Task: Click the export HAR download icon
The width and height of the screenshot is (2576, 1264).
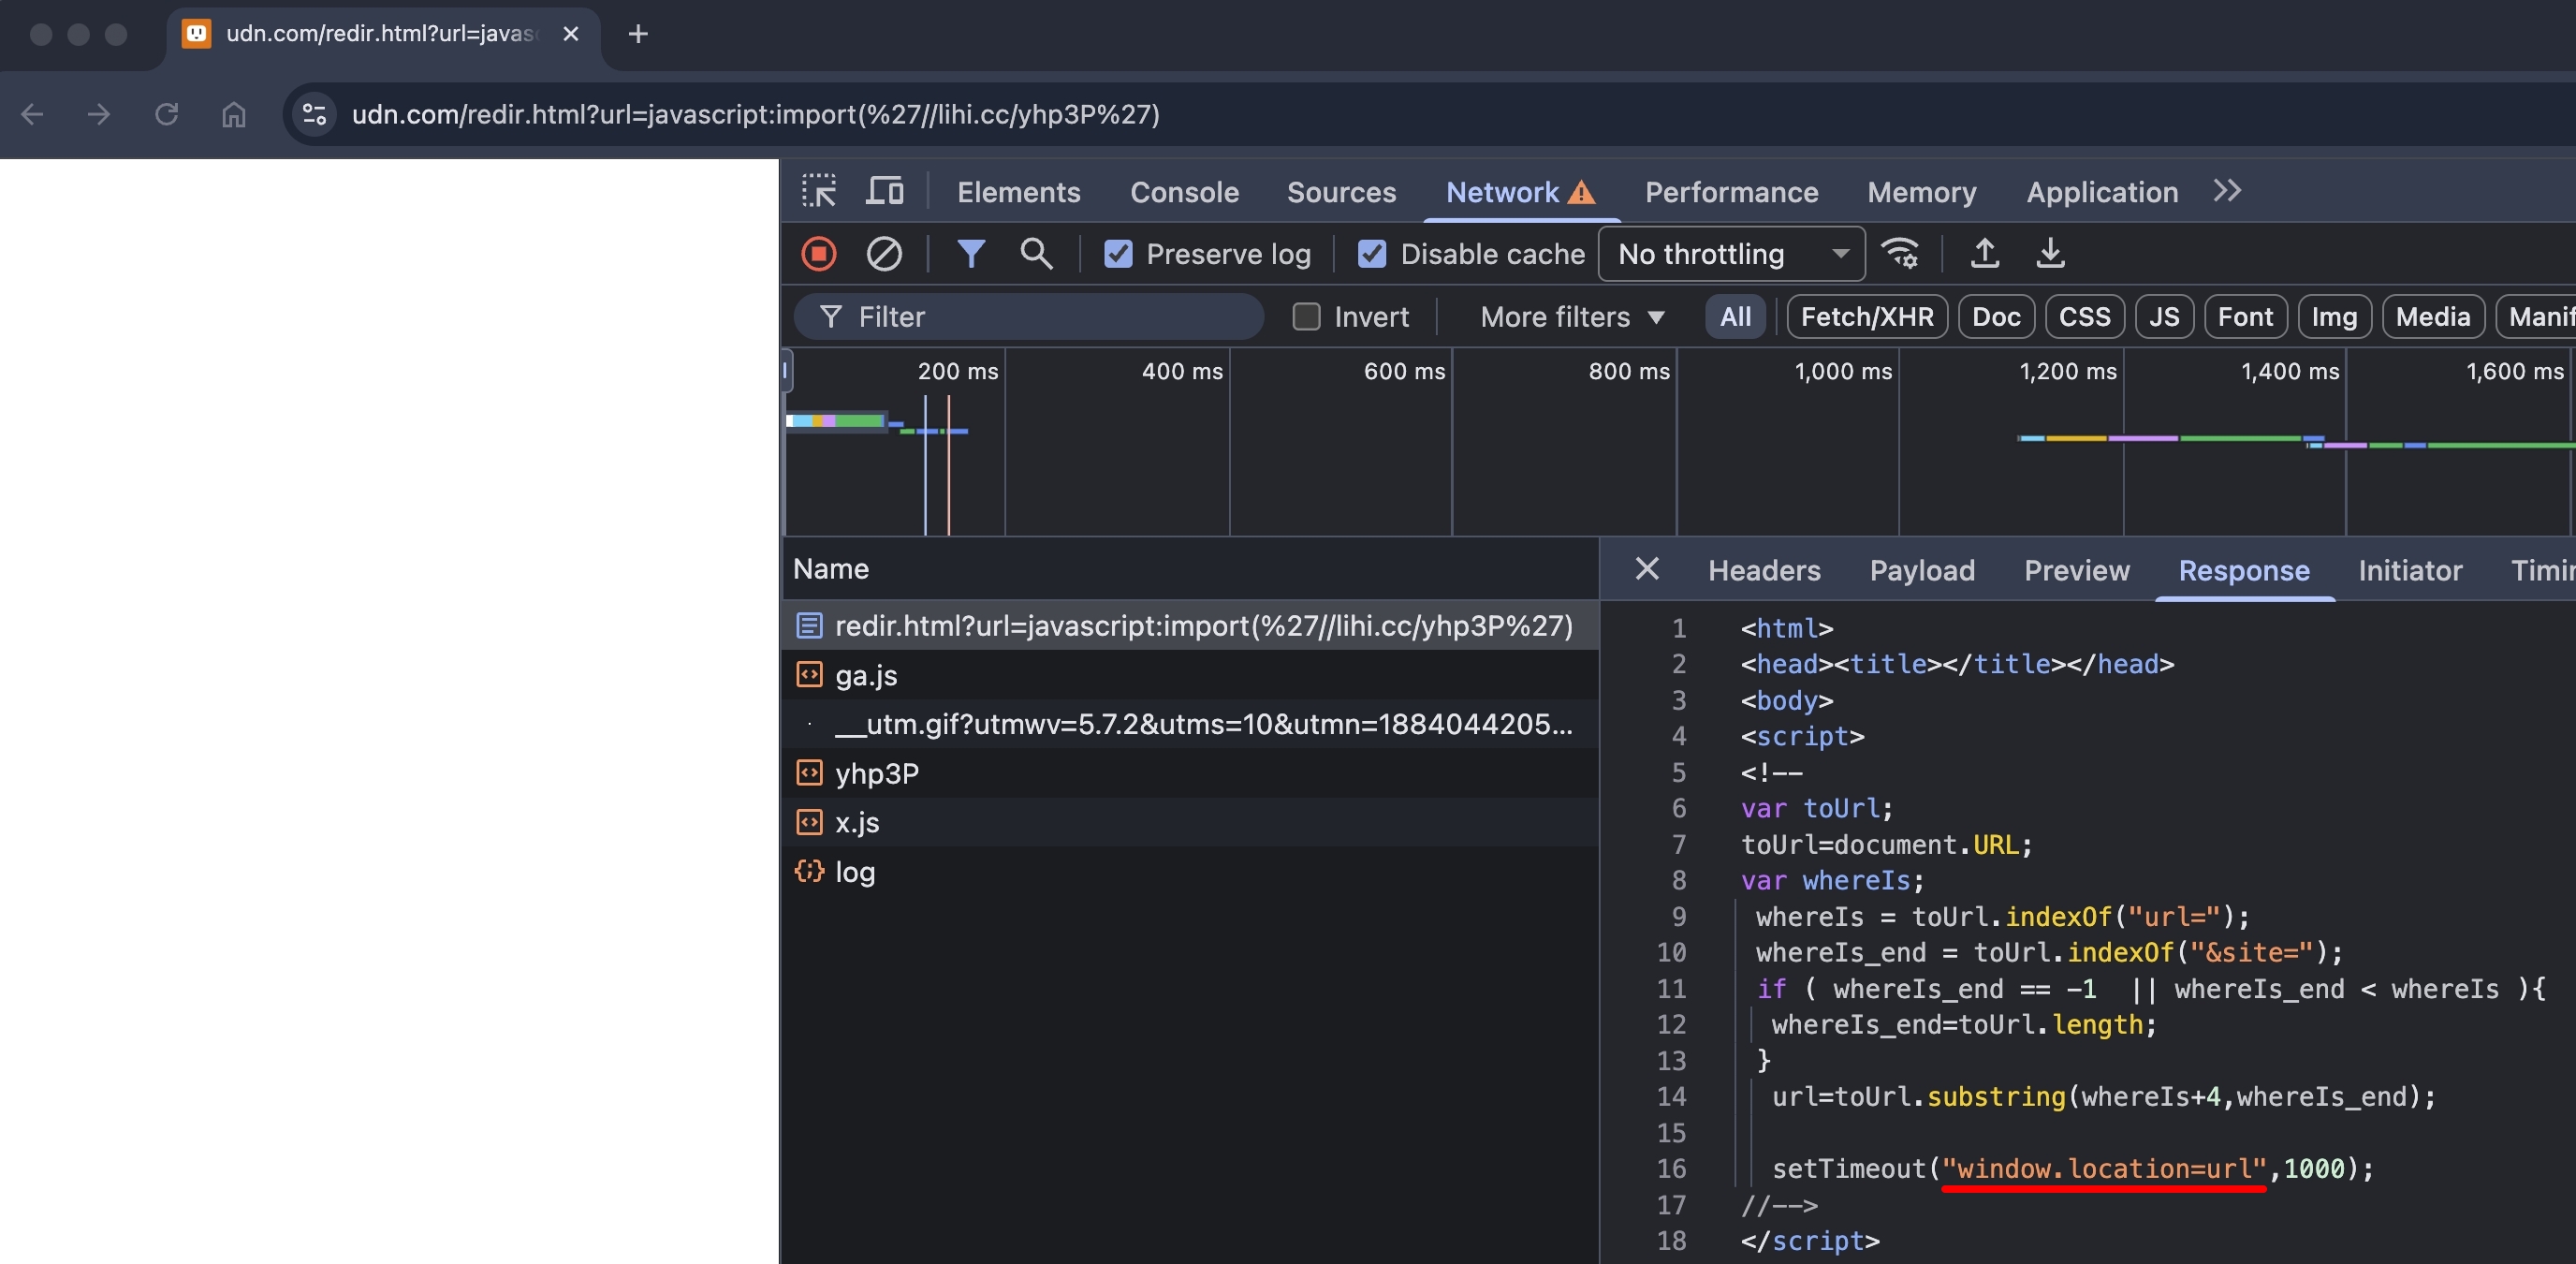Action: [x=2050, y=254]
